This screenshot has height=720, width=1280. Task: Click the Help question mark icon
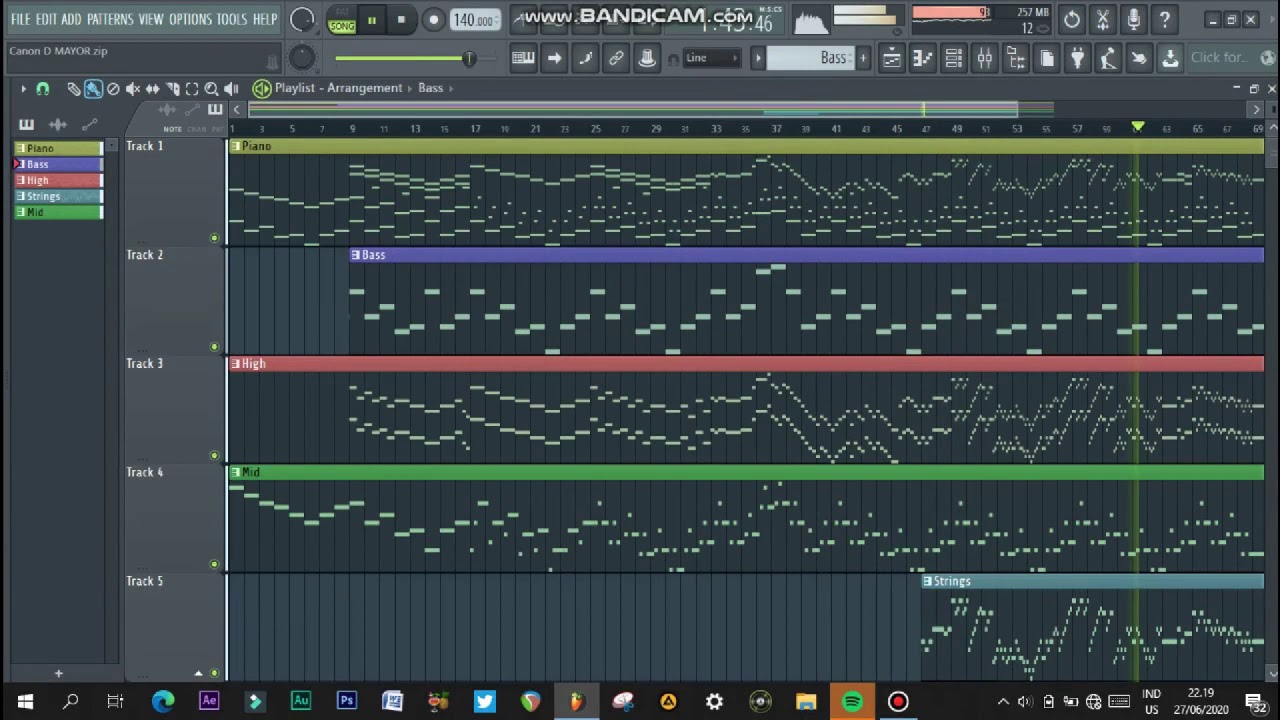[1164, 19]
